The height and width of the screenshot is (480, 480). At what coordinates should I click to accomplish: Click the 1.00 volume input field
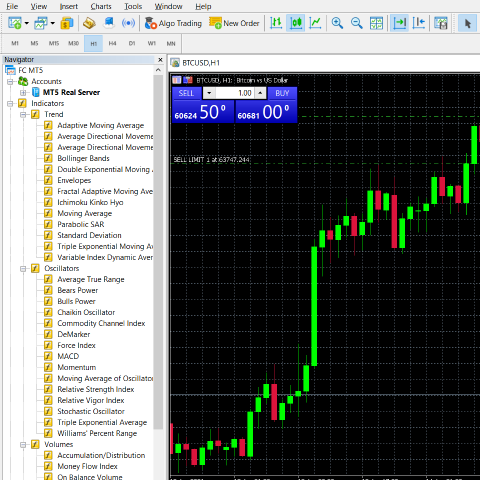point(235,93)
